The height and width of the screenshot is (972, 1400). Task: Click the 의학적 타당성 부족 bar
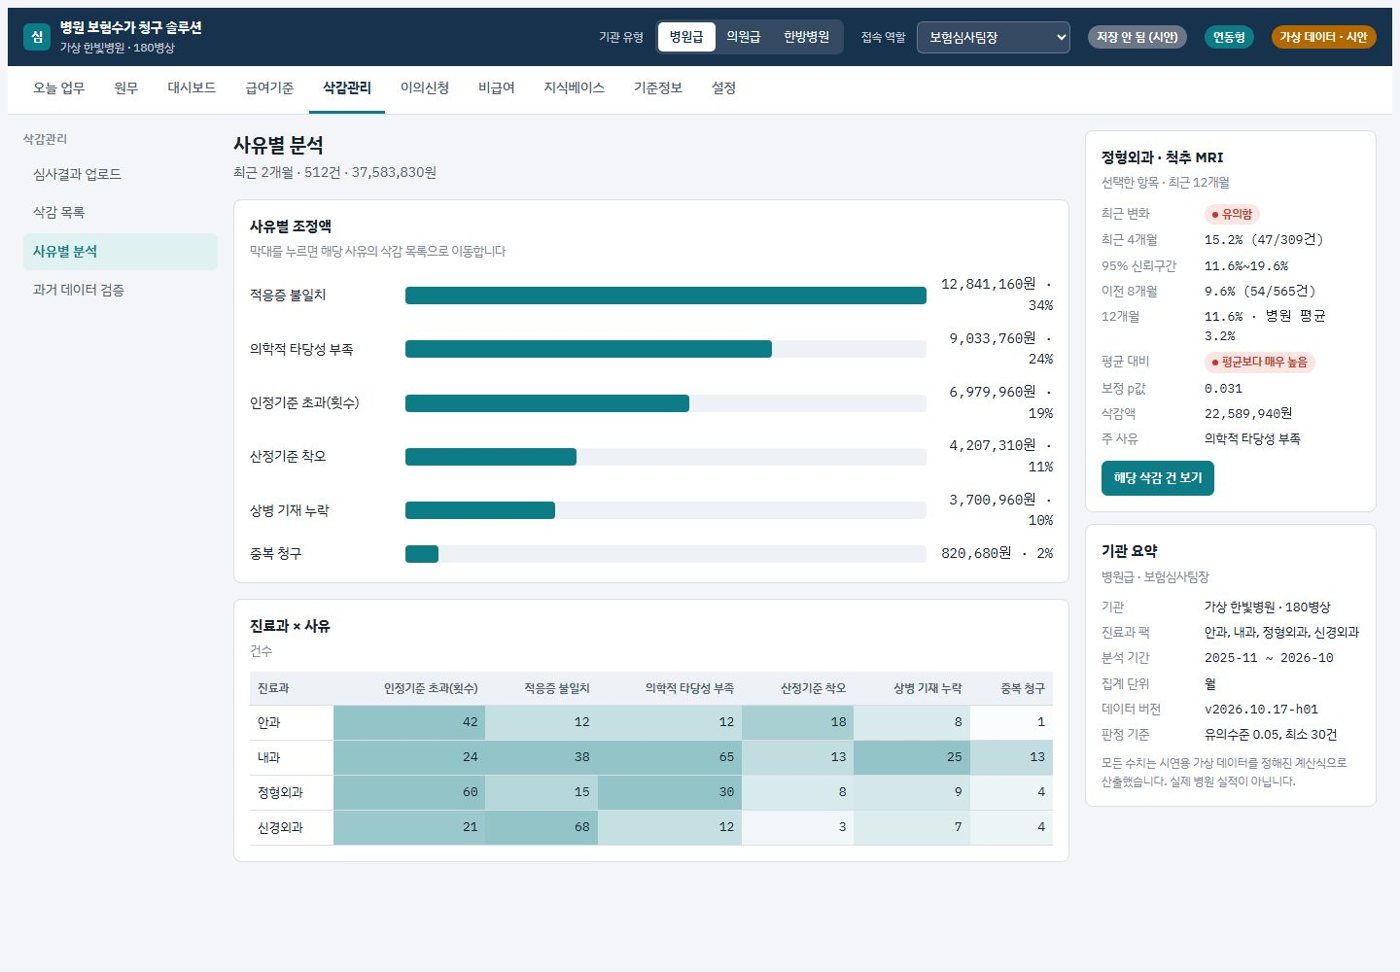click(x=588, y=349)
